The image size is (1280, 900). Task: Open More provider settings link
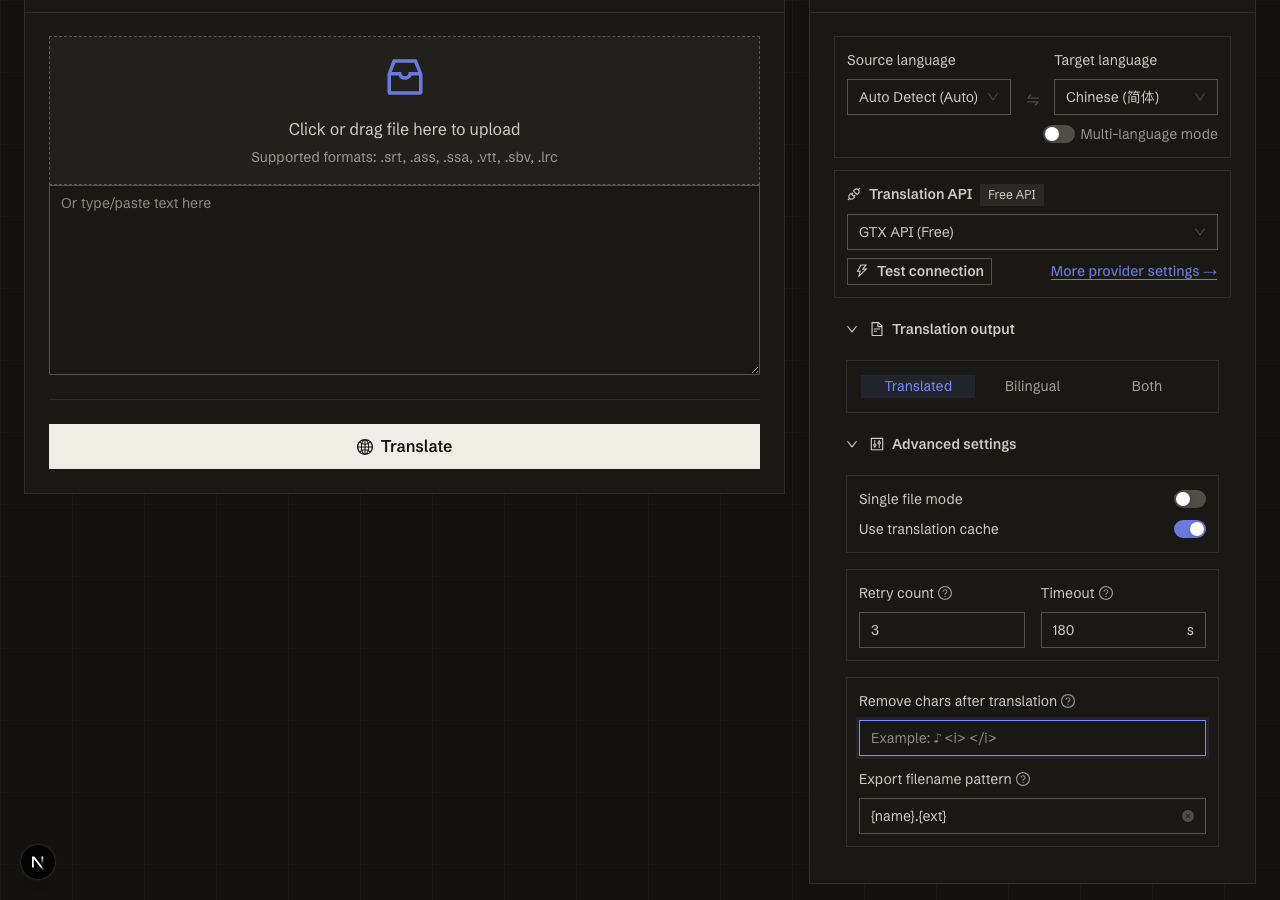point(1134,271)
